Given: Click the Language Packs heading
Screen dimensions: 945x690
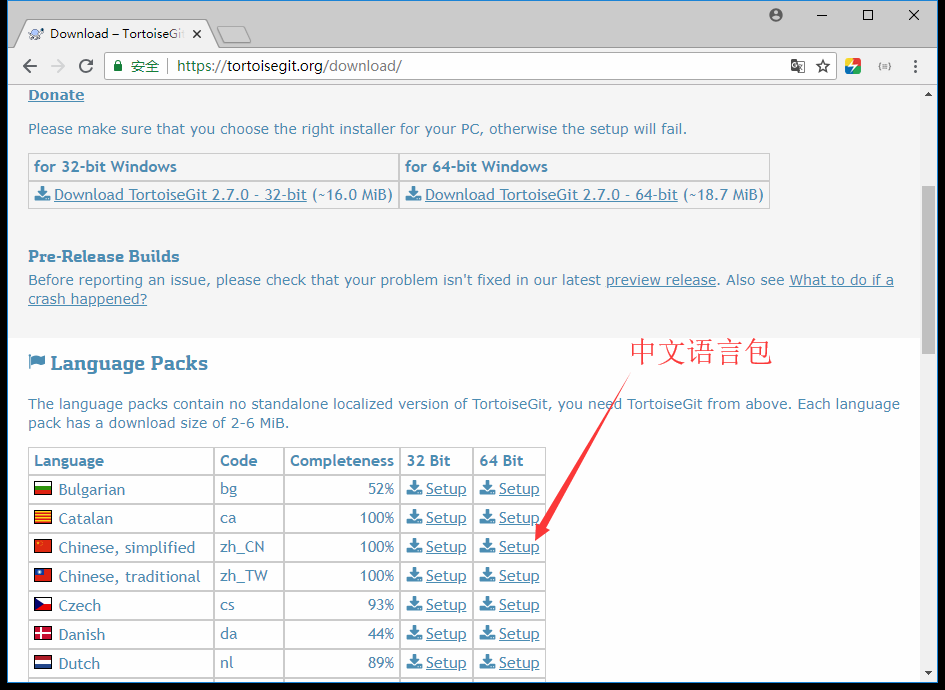Looking at the screenshot, I should click(129, 363).
